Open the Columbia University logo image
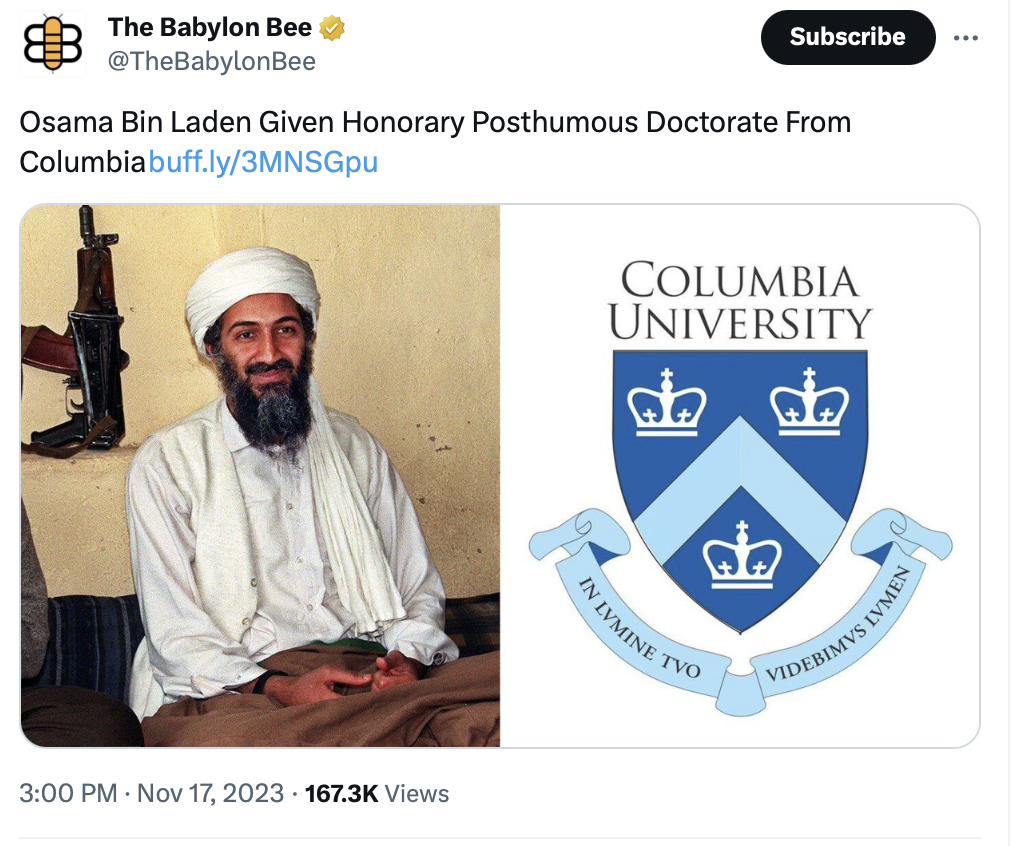Image resolution: width=1016 pixels, height=846 pixels. click(740, 475)
